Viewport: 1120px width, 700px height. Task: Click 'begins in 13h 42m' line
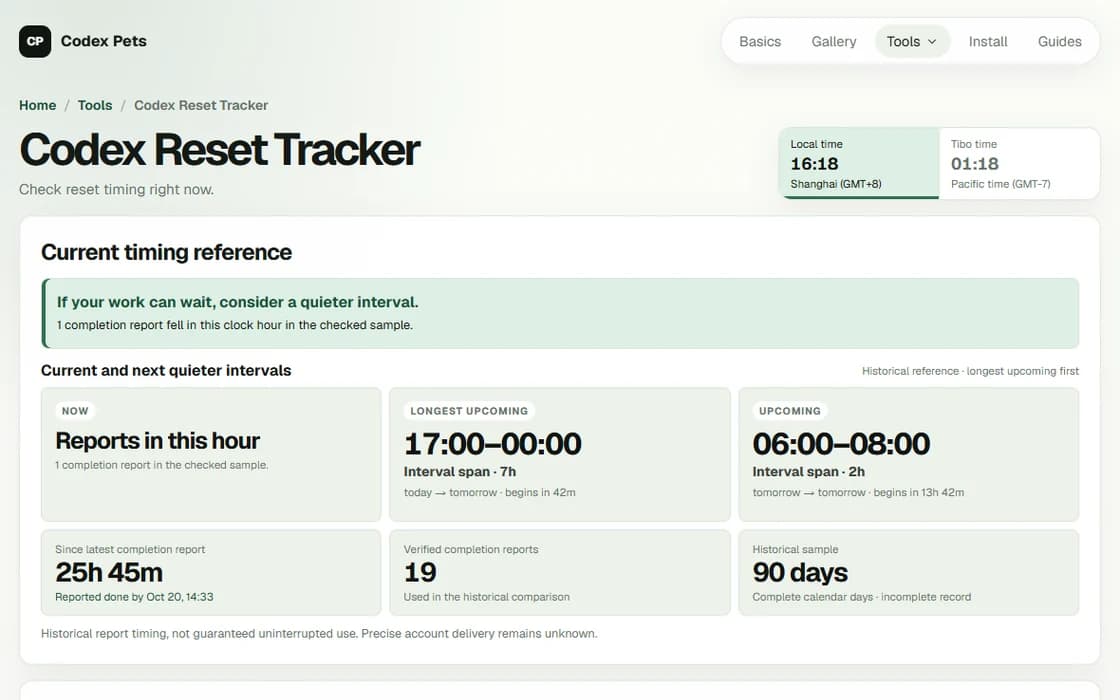858,493
